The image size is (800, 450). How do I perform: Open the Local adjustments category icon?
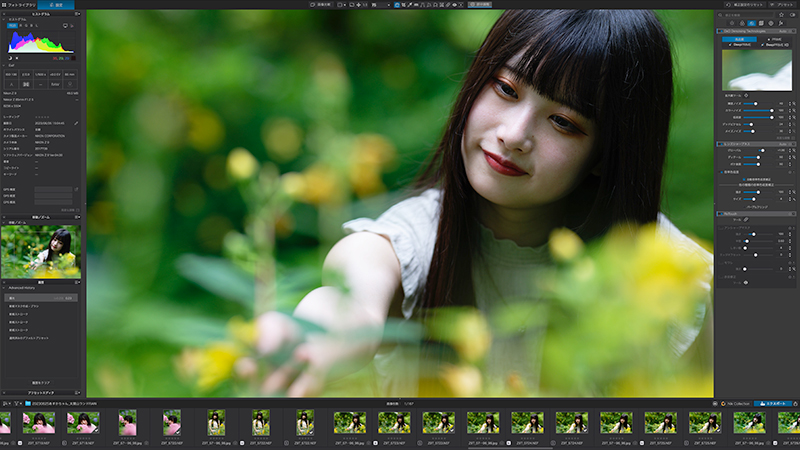point(771,23)
